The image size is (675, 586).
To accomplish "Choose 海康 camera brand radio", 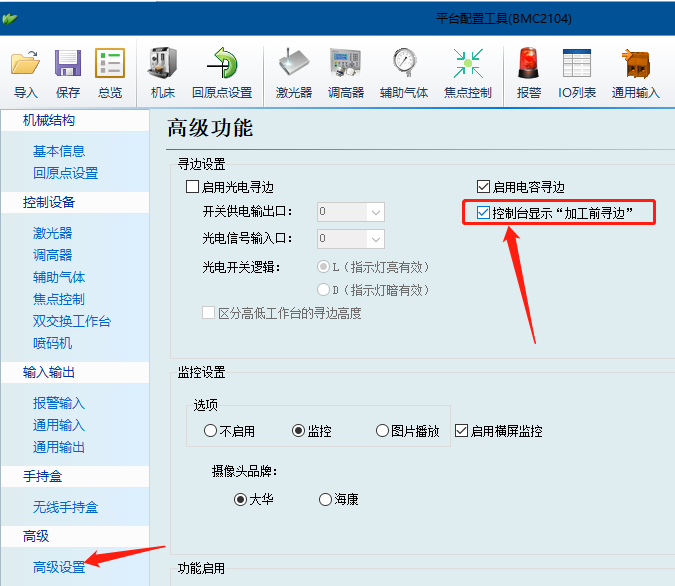I will pyautogui.click(x=325, y=499).
